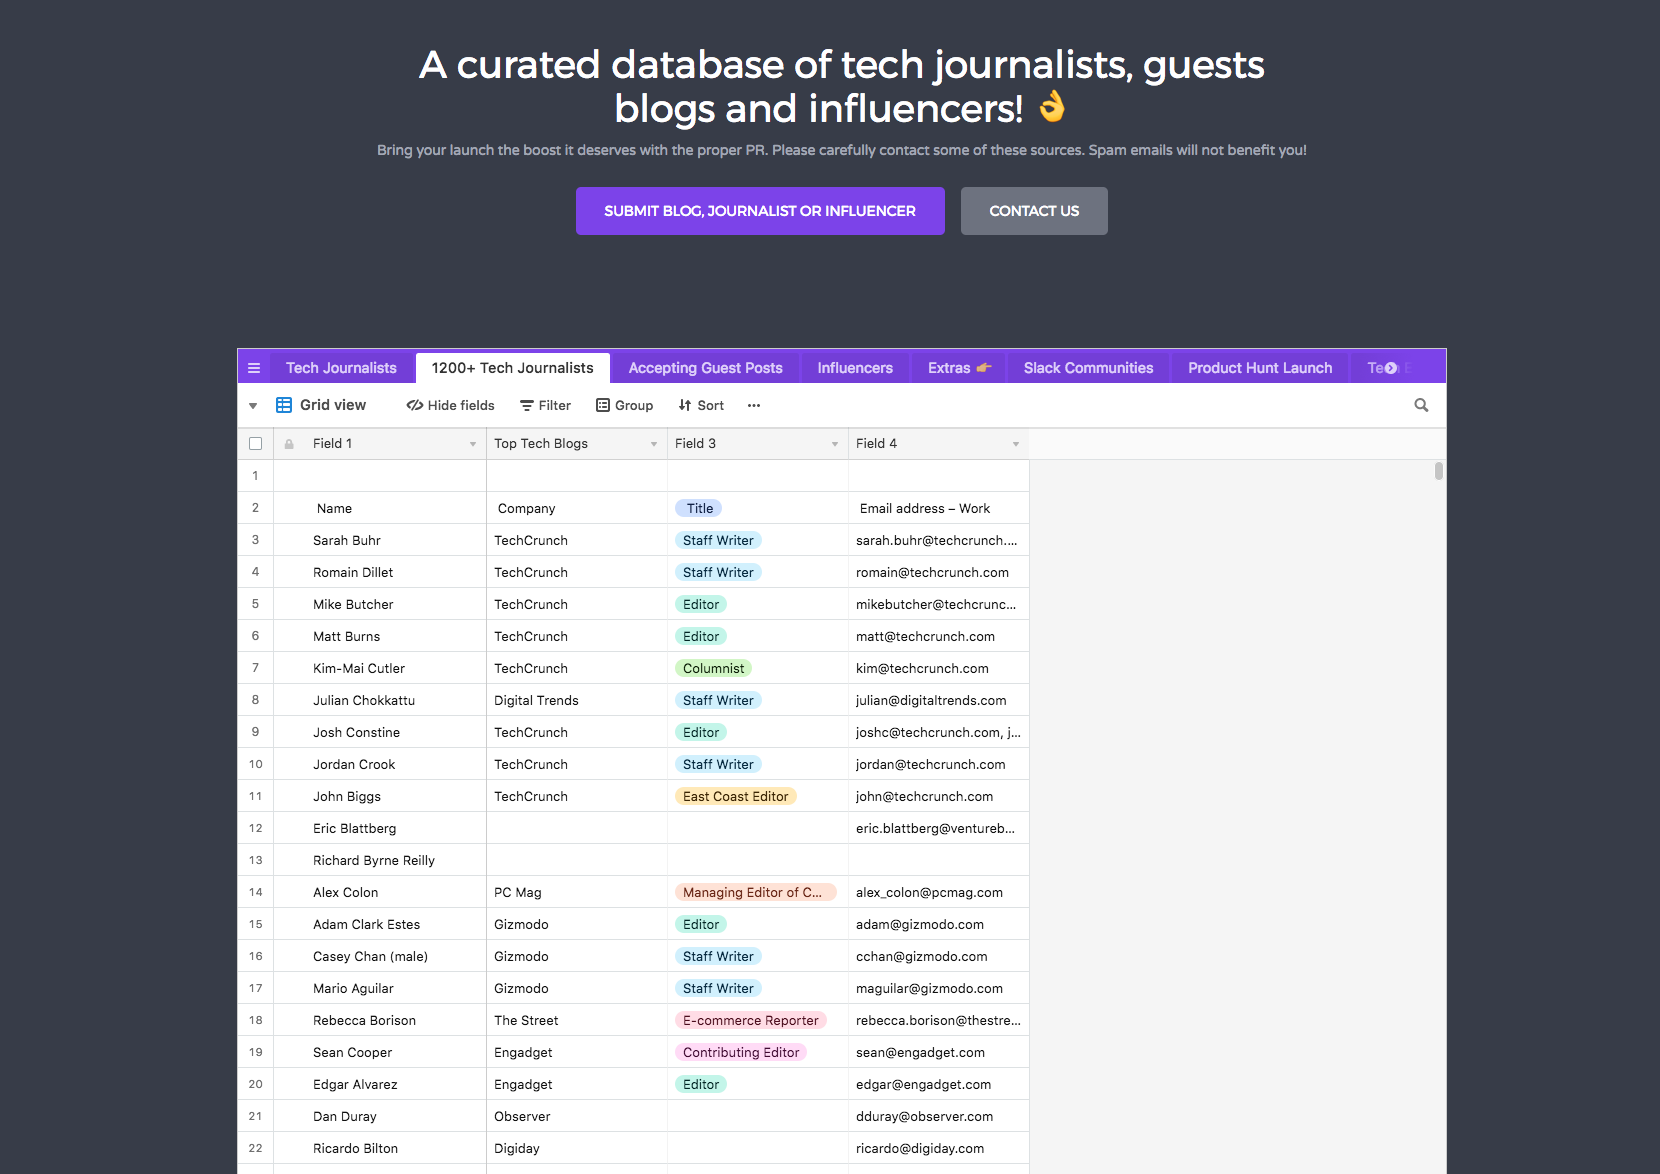Open the Accepting Guest Posts tab

(706, 368)
